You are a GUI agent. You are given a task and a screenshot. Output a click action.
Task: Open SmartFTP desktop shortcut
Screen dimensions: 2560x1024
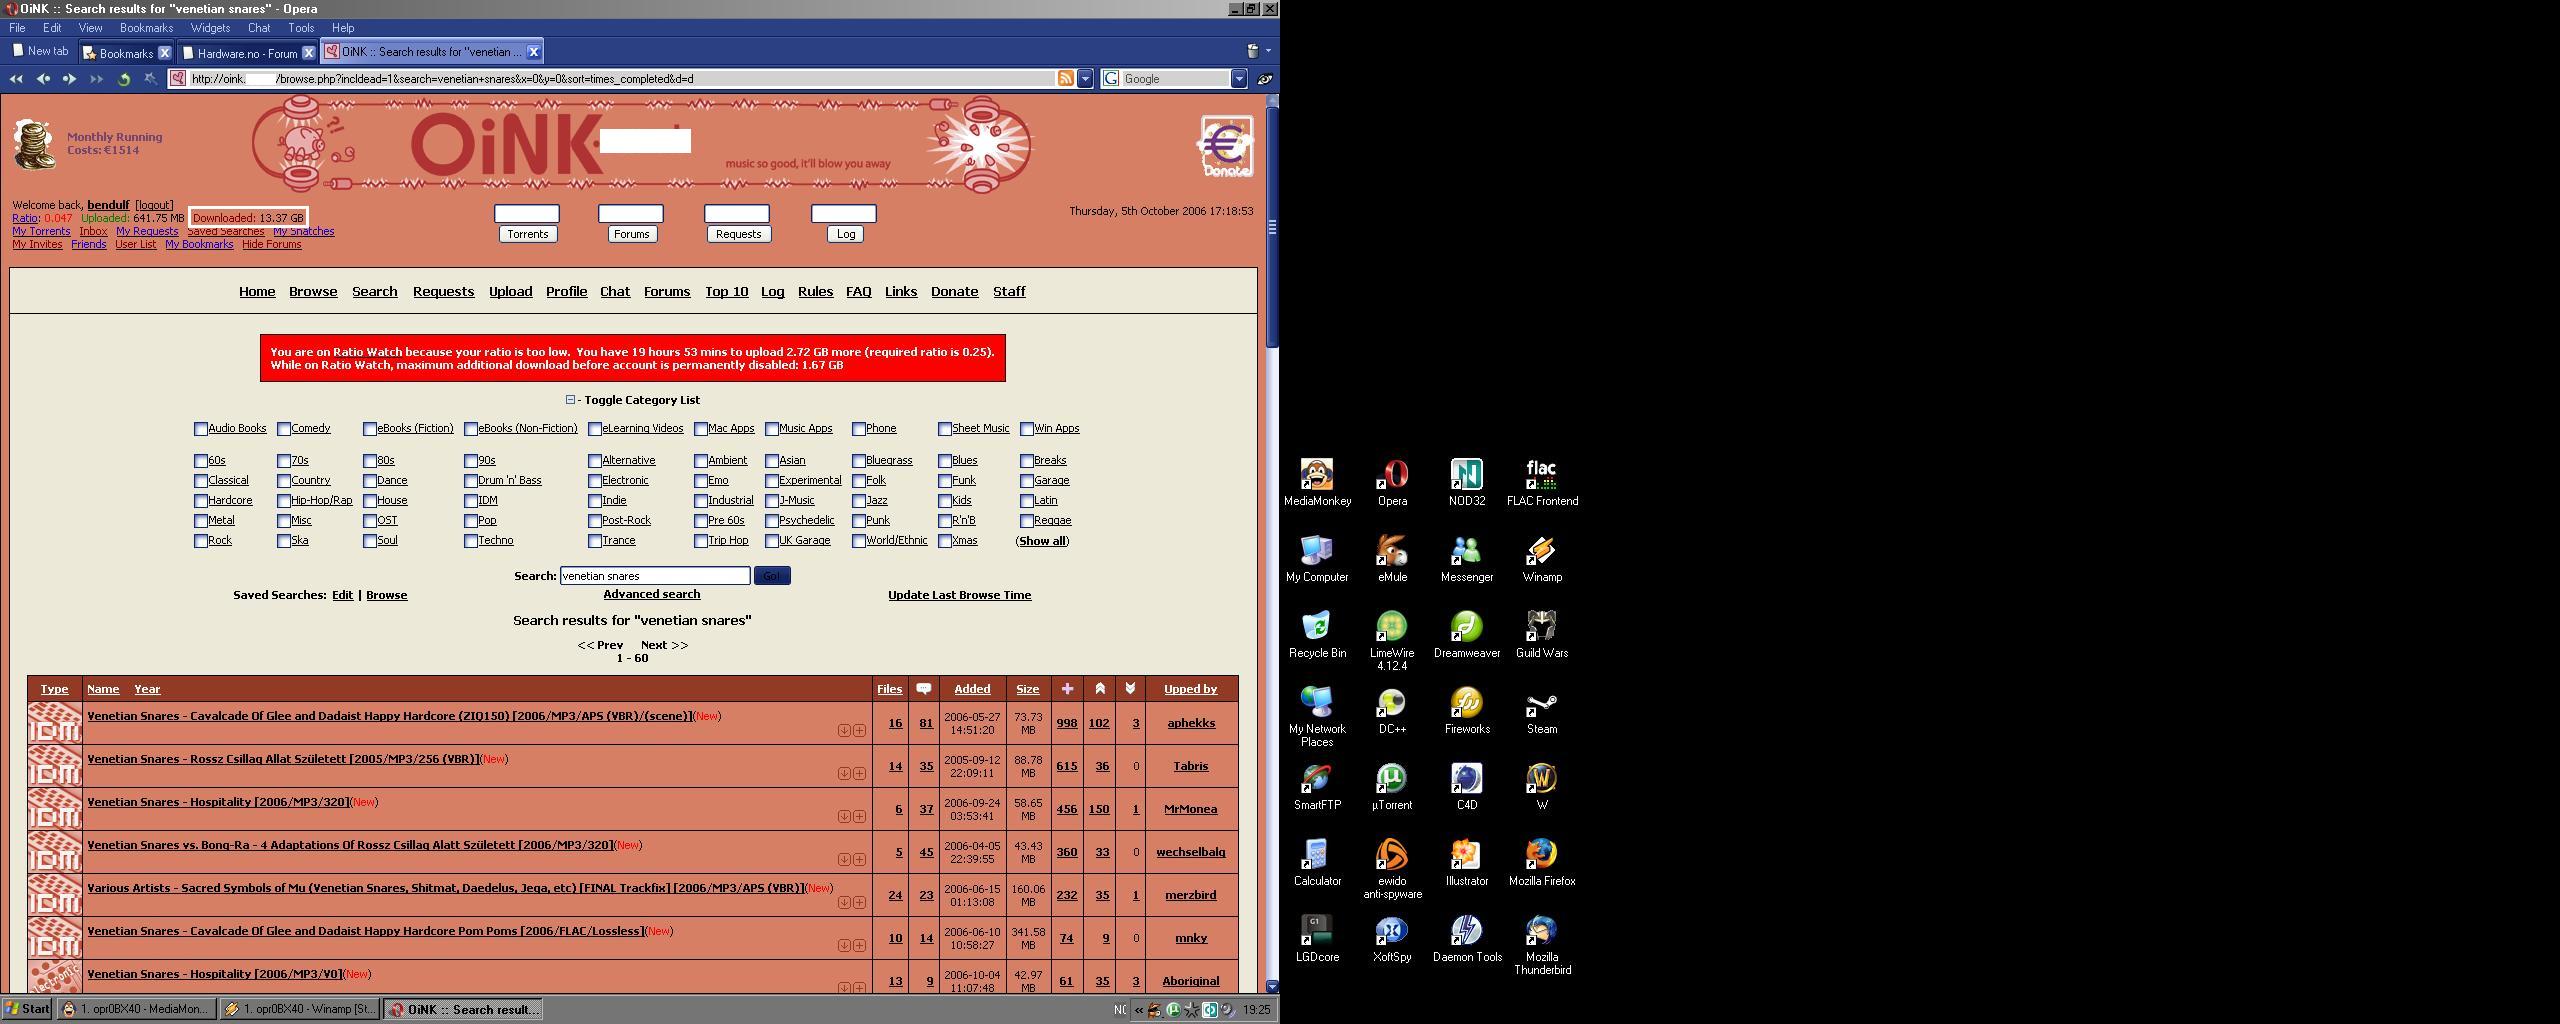click(x=1317, y=787)
